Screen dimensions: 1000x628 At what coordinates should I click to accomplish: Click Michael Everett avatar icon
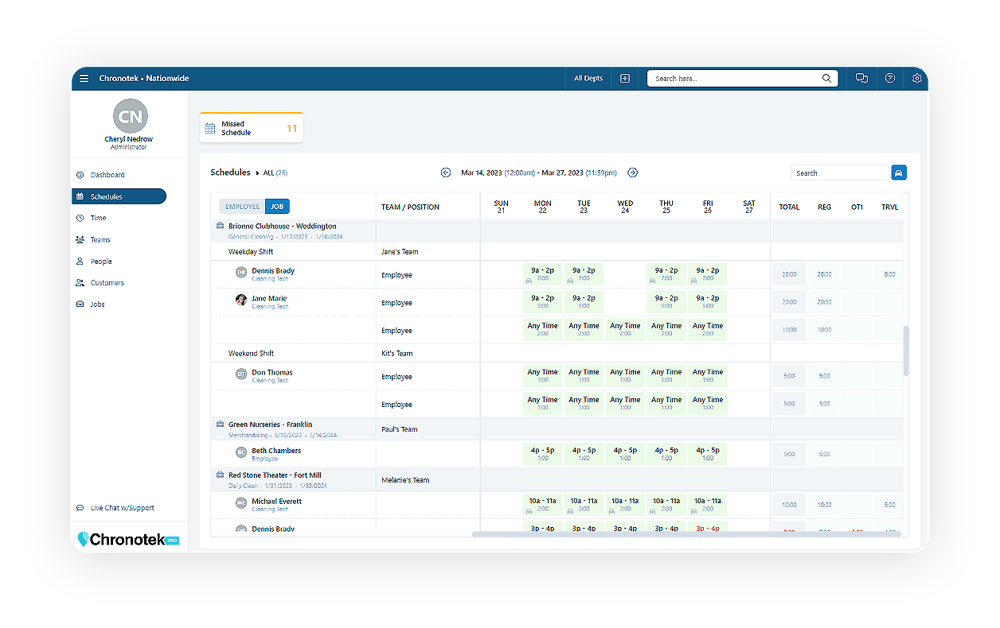coord(241,503)
